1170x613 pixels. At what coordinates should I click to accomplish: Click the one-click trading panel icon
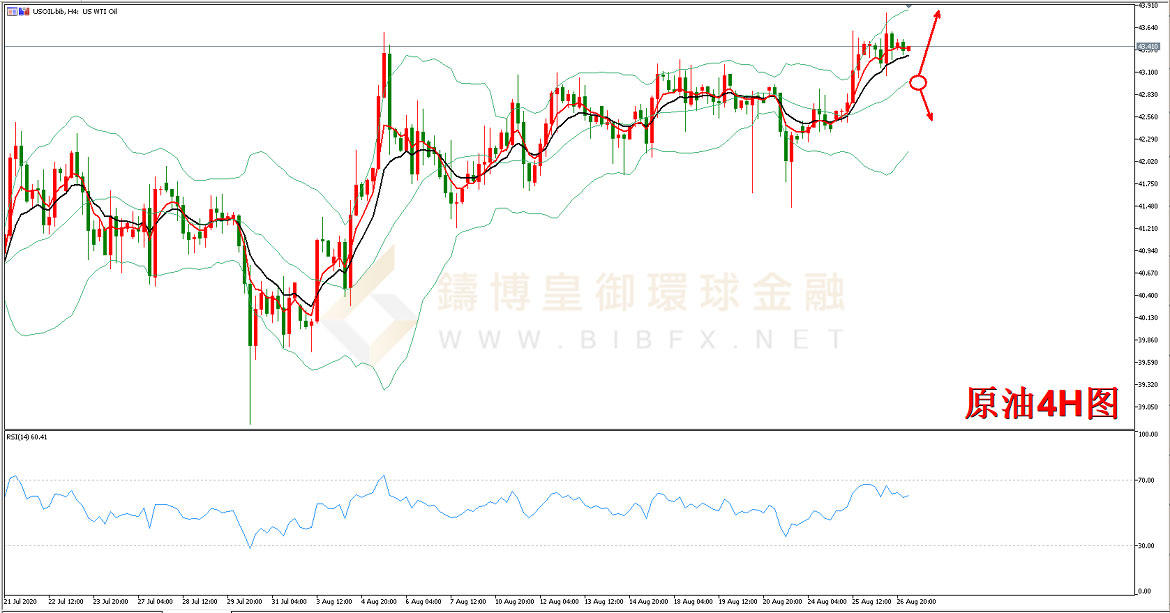tap(9, 10)
